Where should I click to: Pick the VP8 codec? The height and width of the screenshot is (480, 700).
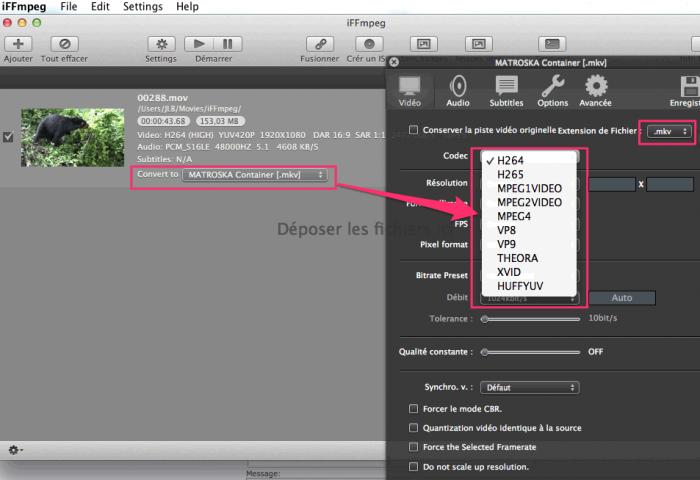[x=529, y=230]
